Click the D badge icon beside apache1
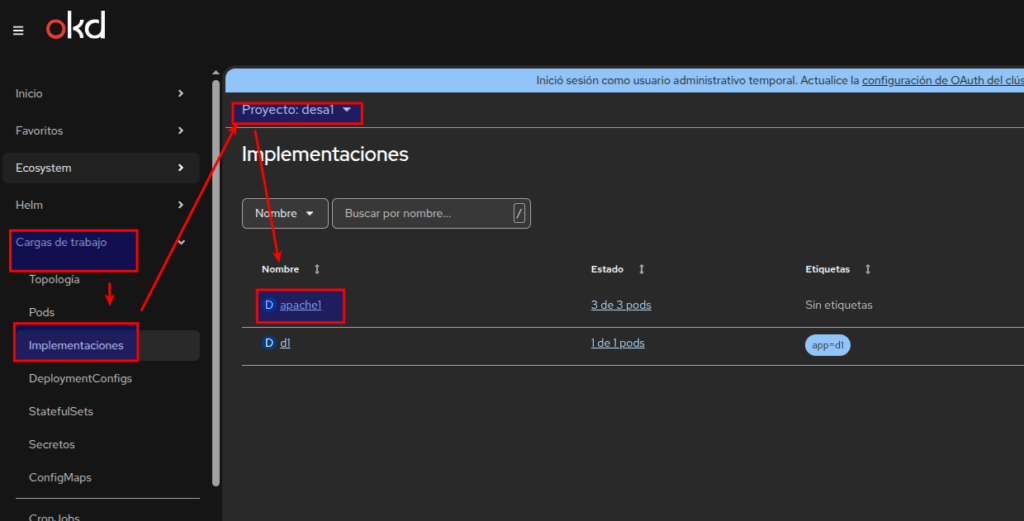The width and height of the screenshot is (1024, 521). point(268,305)
